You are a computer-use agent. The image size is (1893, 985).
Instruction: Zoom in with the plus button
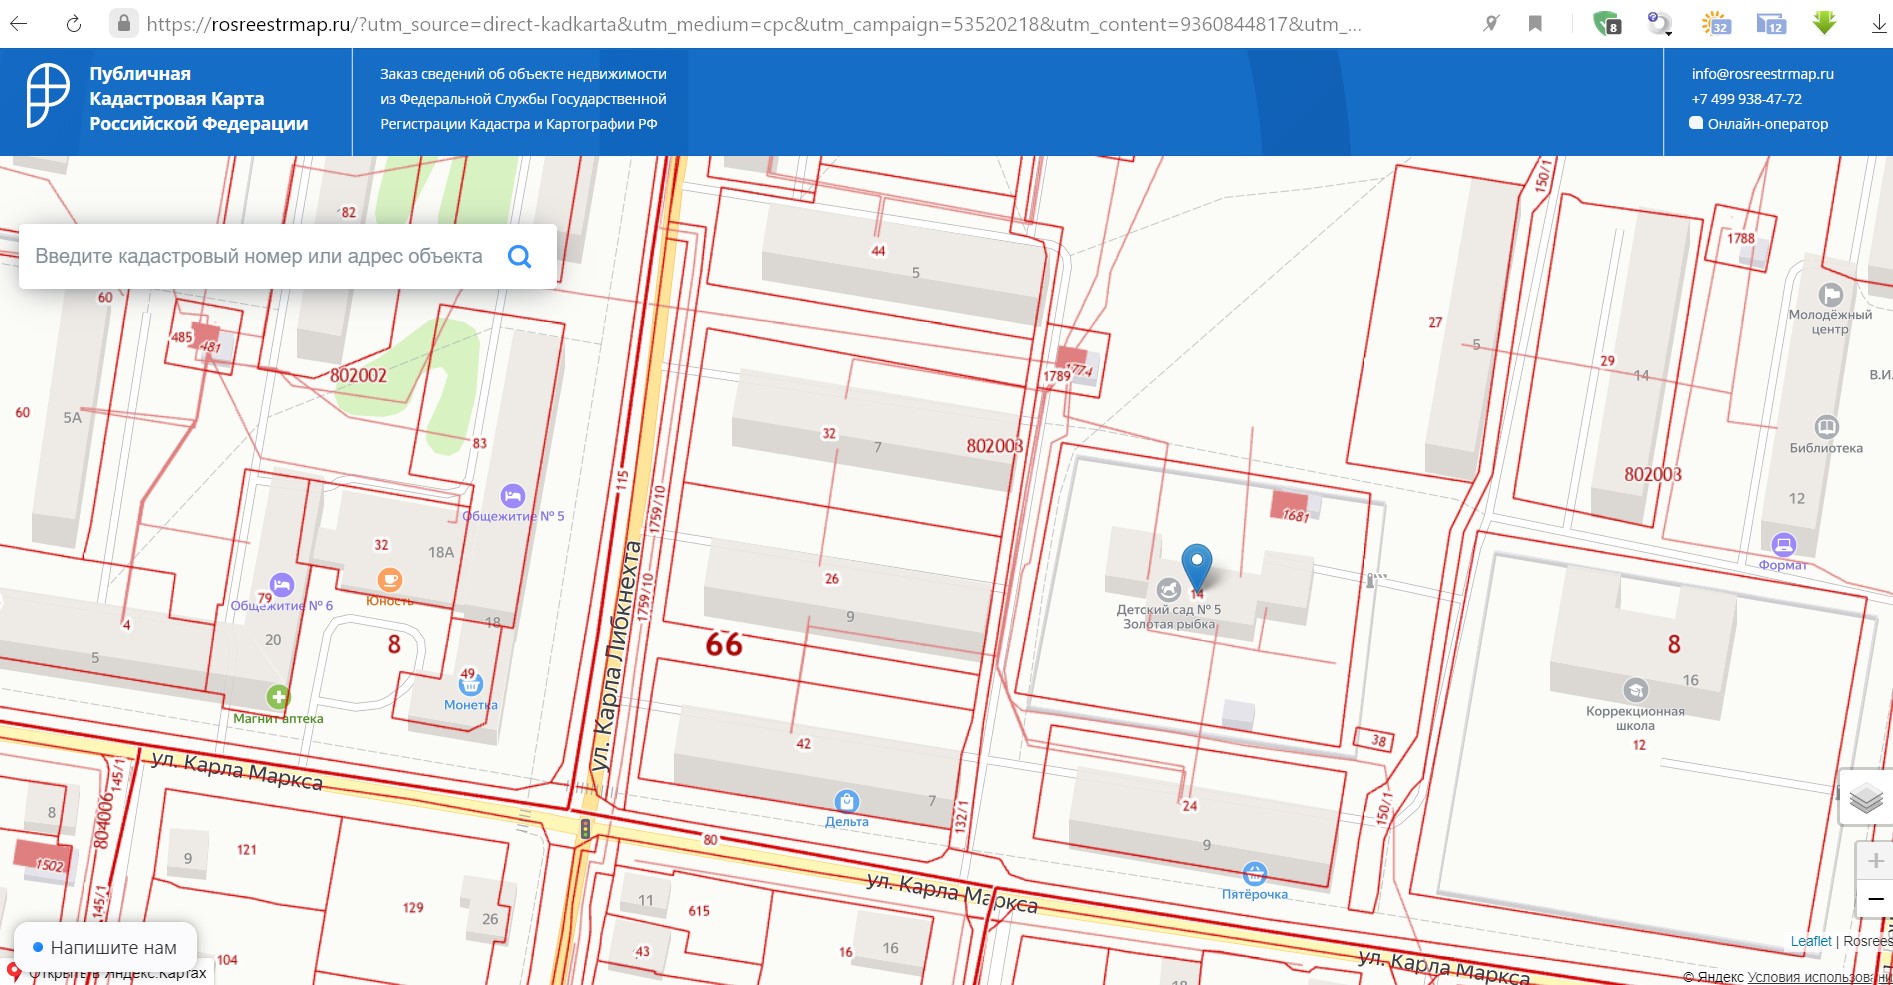coord(1874,861)
